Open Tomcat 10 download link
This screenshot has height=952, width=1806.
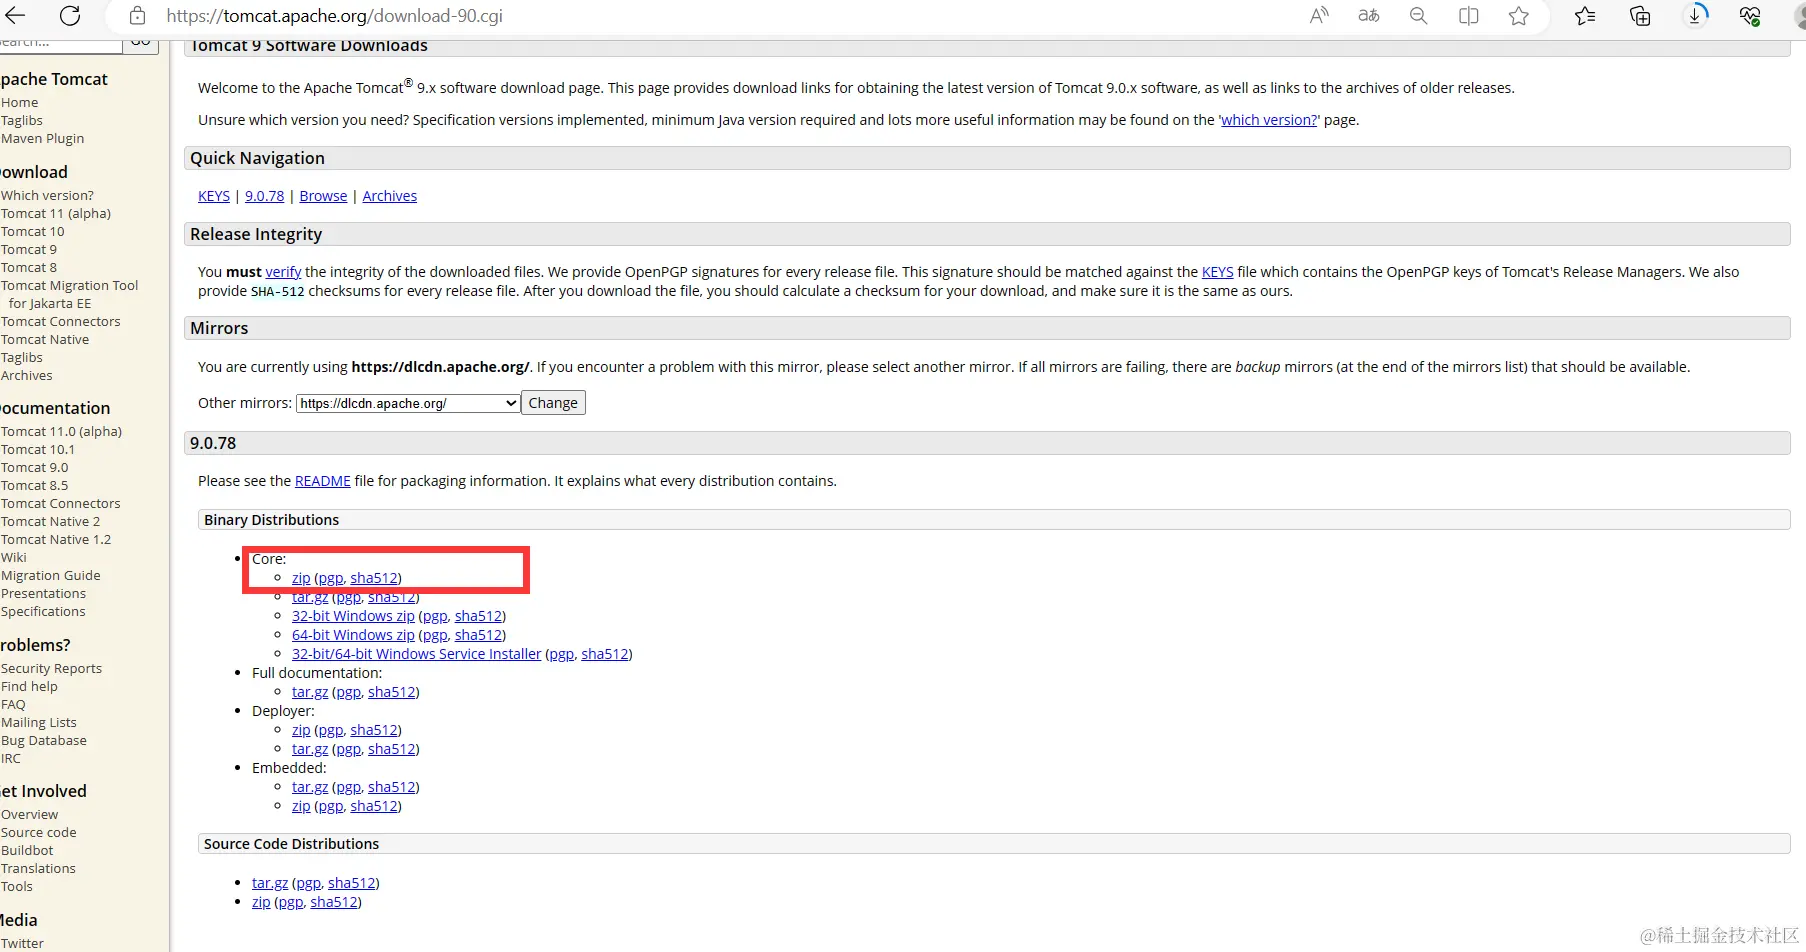click(x=33, y=231)
